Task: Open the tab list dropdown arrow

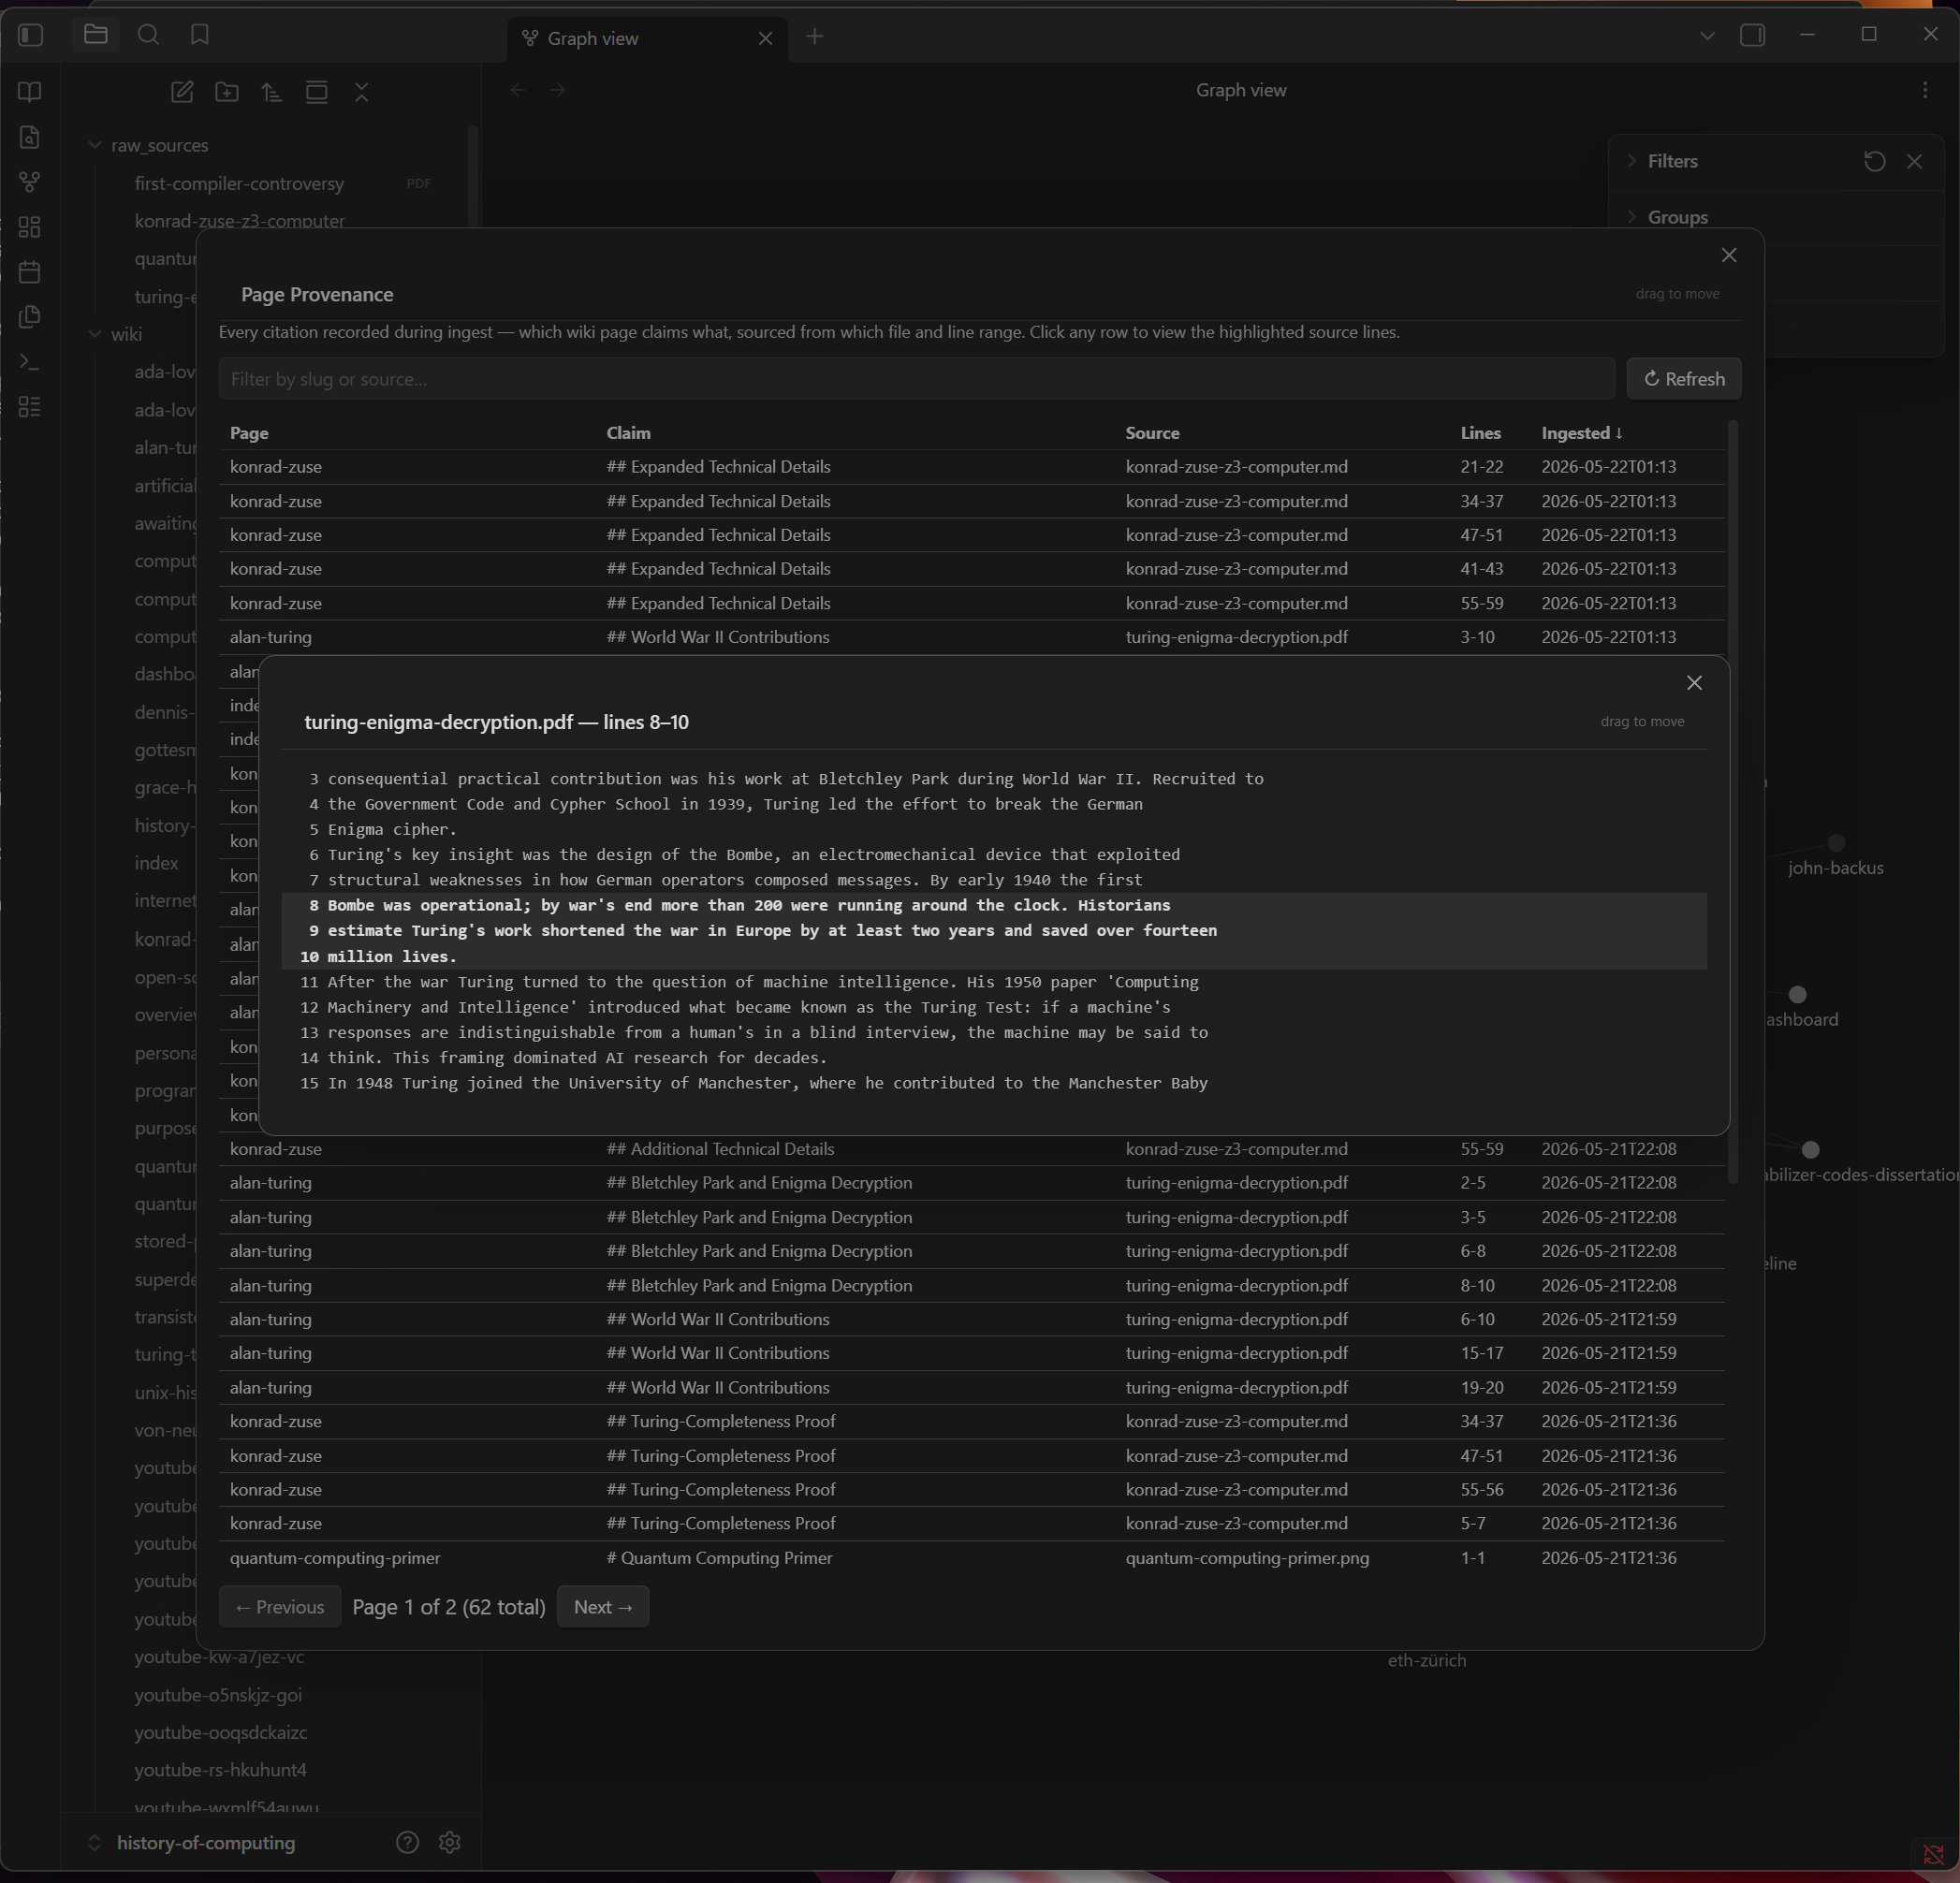Action: point(1707,36)
